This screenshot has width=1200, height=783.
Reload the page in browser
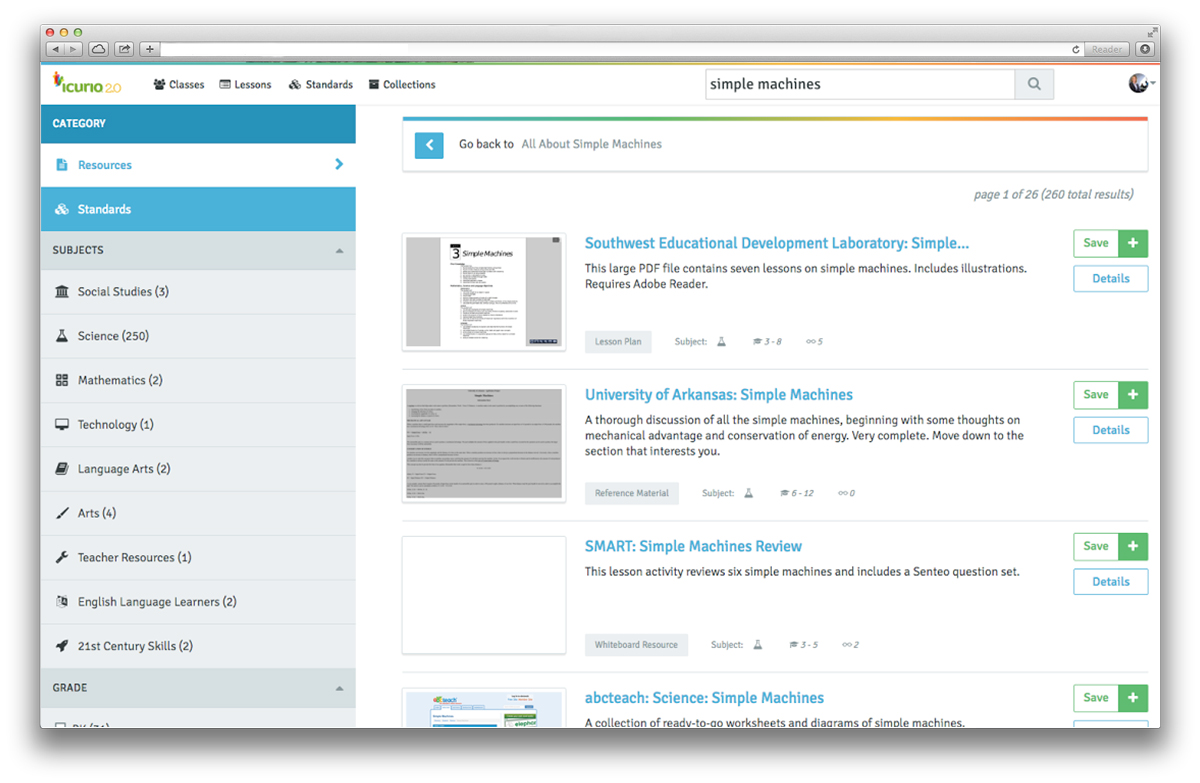[1076, 49]
